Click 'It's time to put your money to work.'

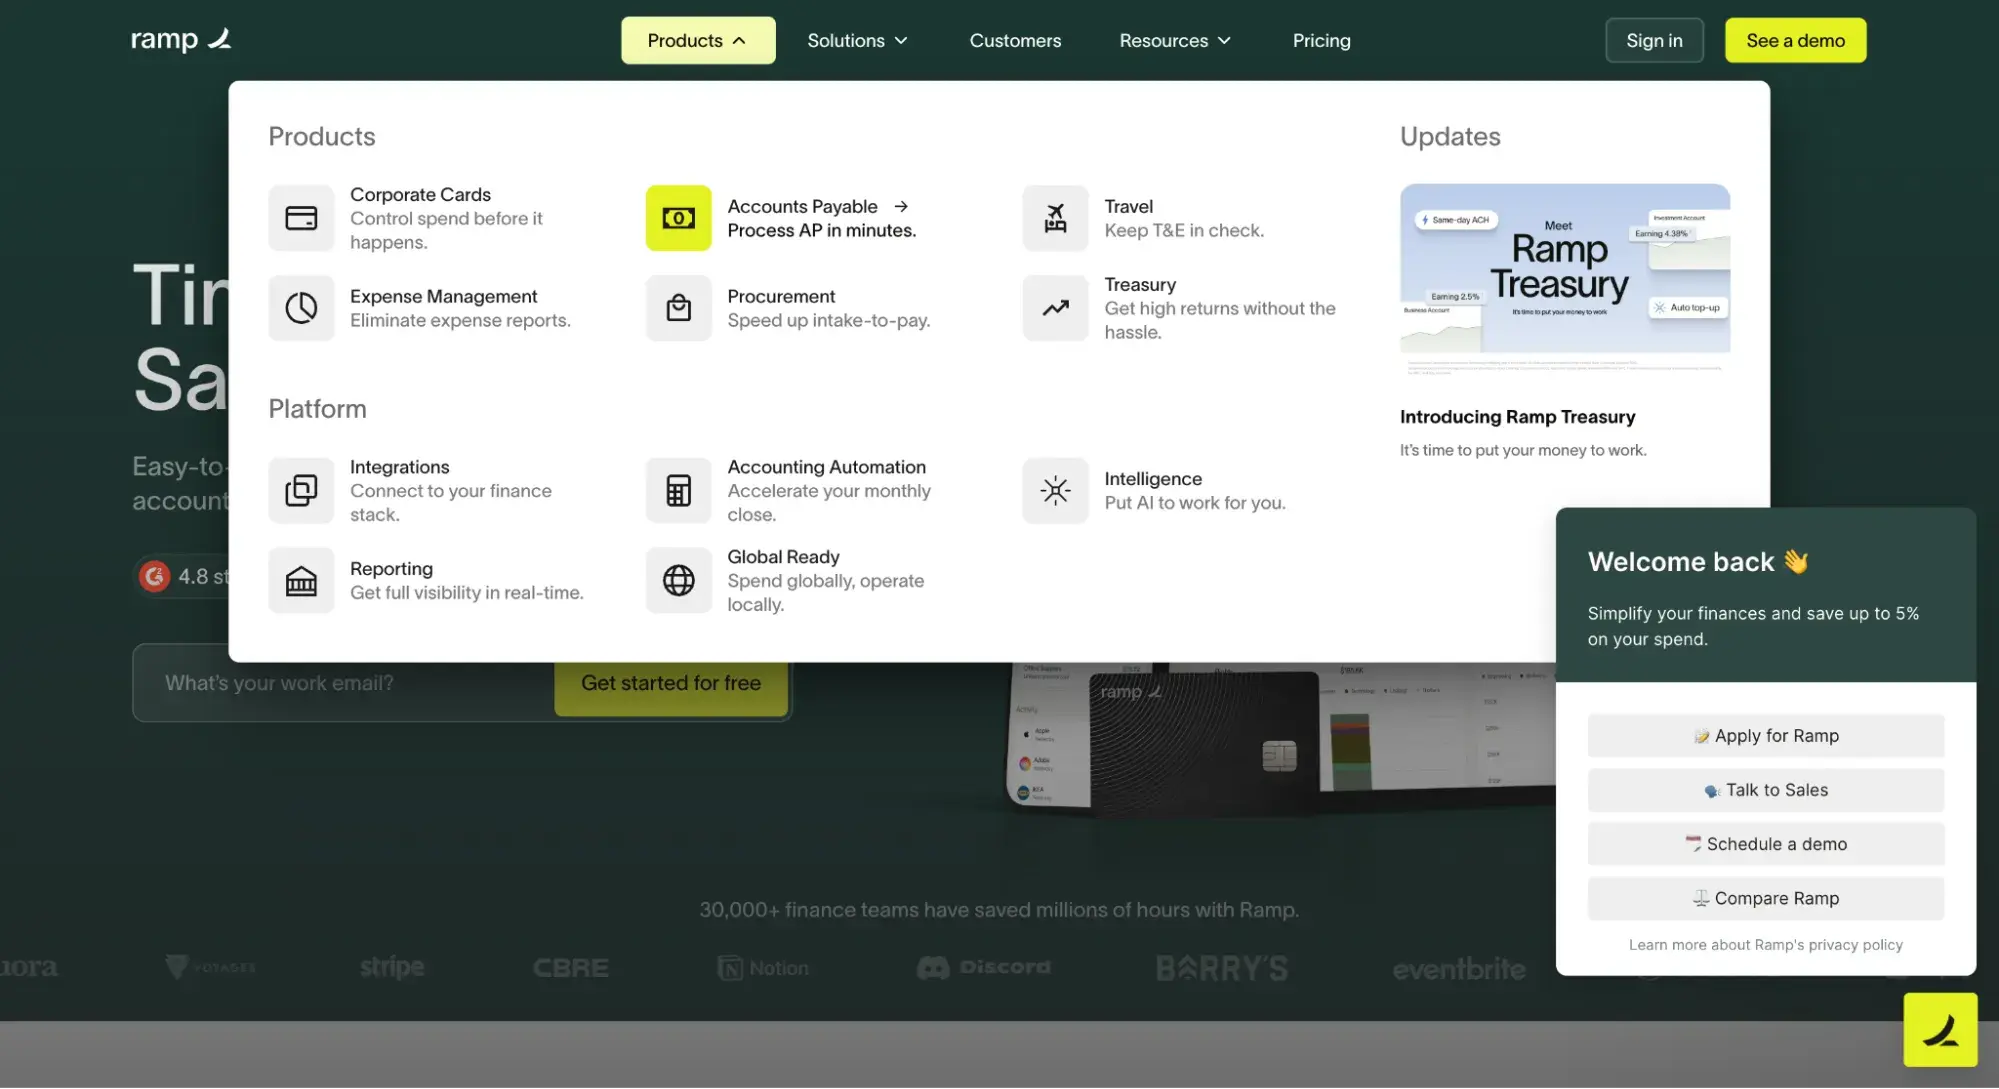coord(1523,450)
